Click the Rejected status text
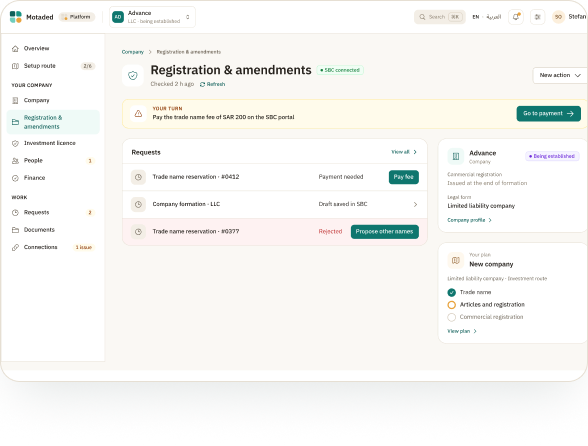Screen dimensions: 588x446 click(x=330, y=231)
